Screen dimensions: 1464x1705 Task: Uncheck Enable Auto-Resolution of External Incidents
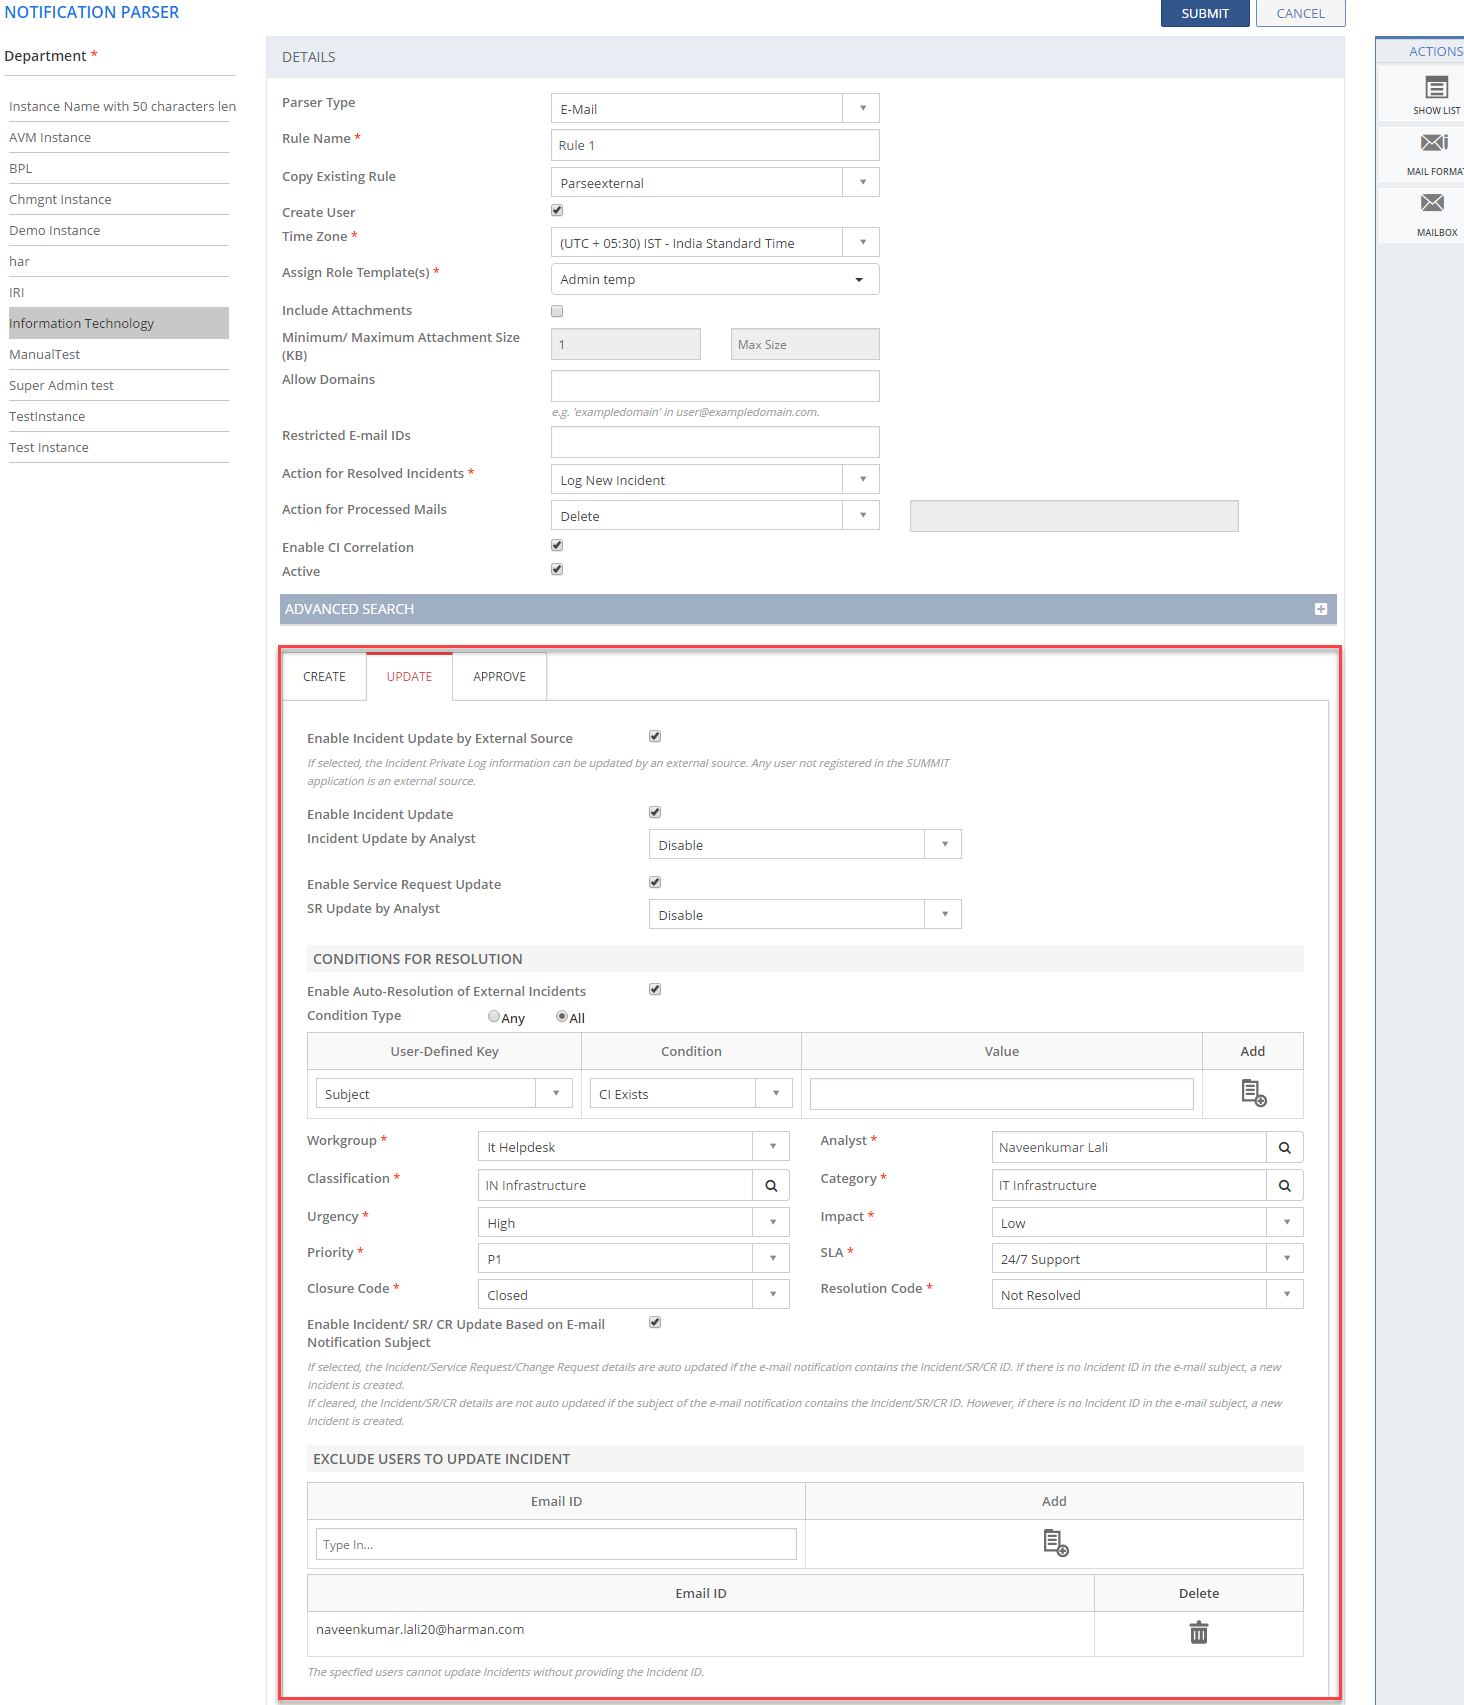[x=655, y=990]
